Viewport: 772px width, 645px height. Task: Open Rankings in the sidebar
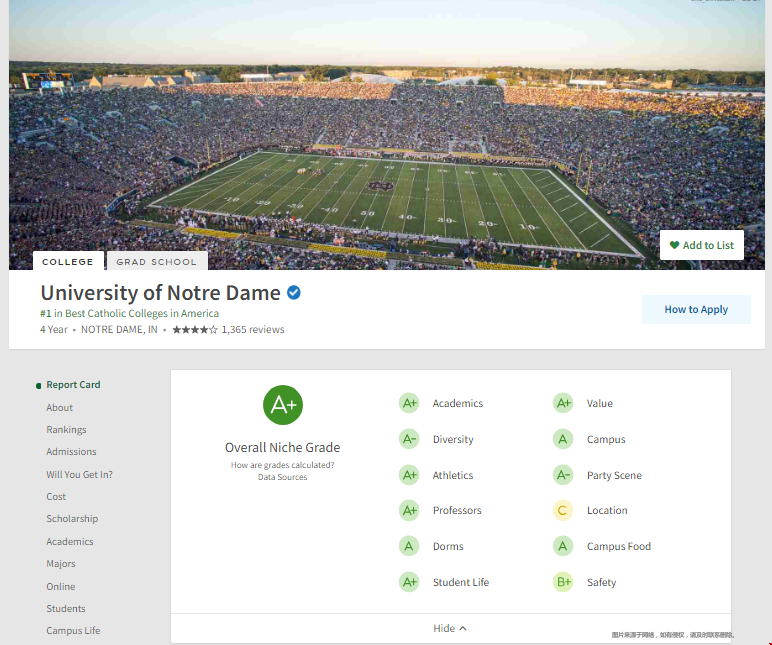pos(66,429)
